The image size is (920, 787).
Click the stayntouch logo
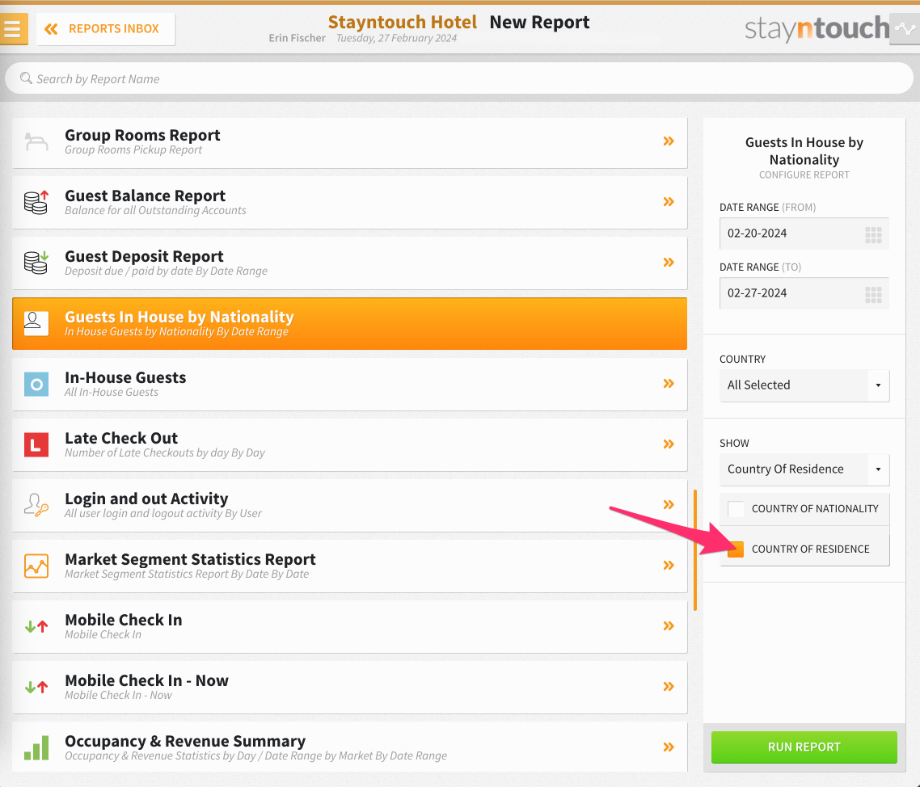pyautogui.click(x=817, y=28)
